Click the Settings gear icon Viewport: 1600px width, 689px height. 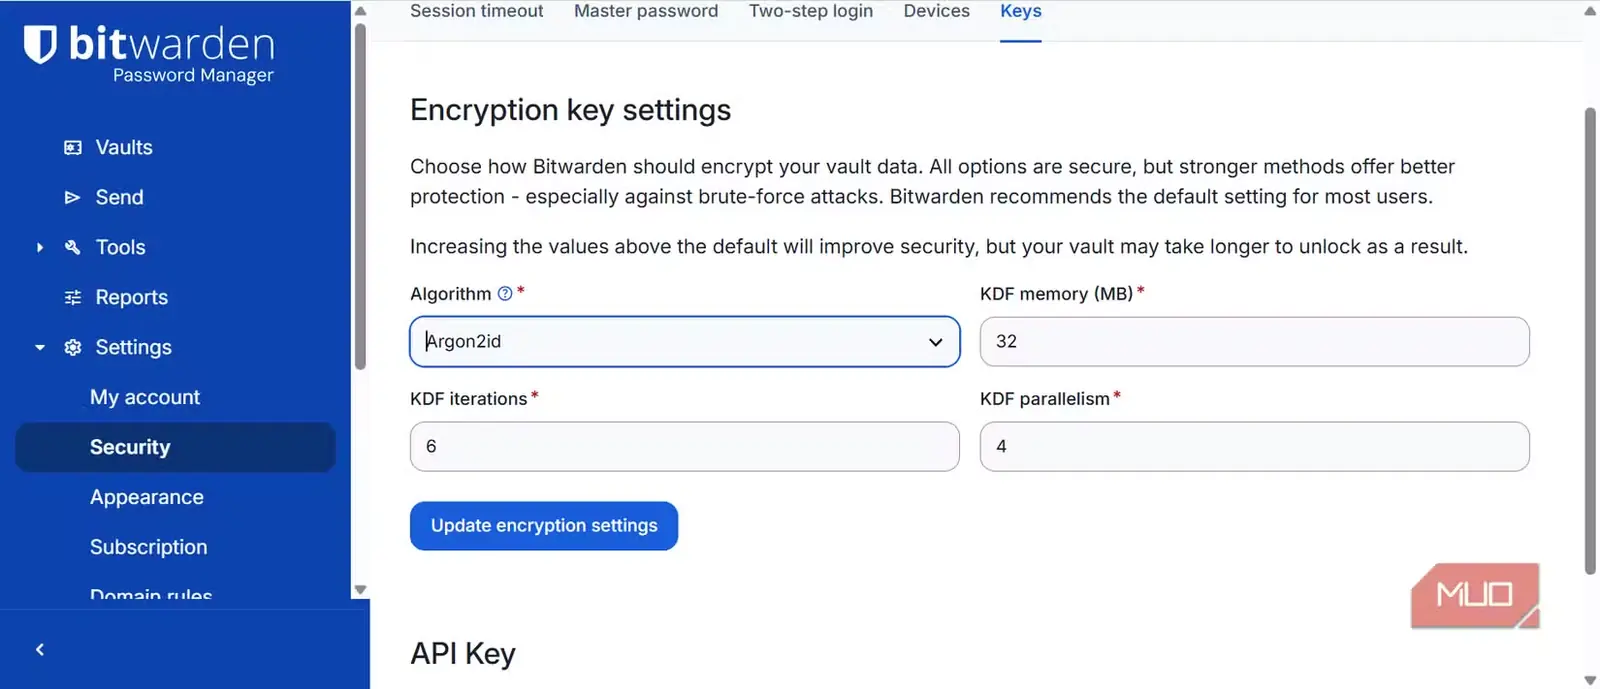pyautogui.click(x=72, y=347)
